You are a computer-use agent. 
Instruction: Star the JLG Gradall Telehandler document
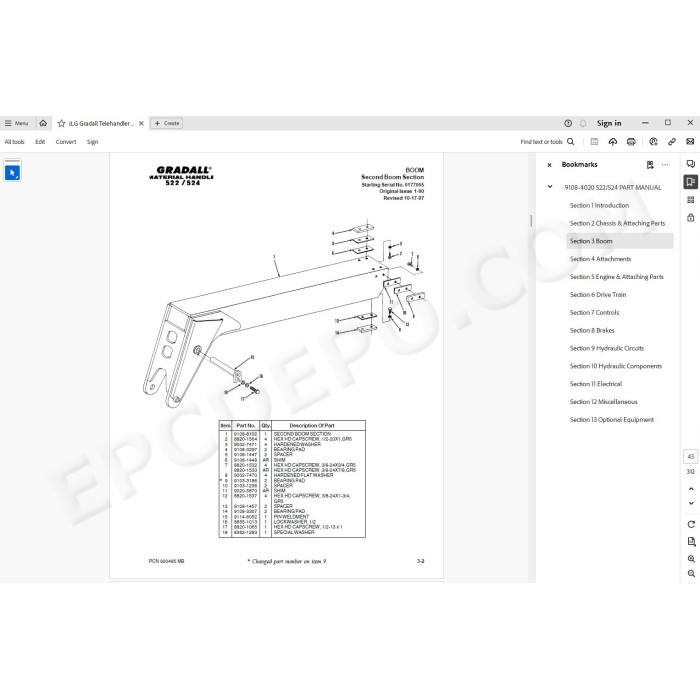click(x=62, y=123)
